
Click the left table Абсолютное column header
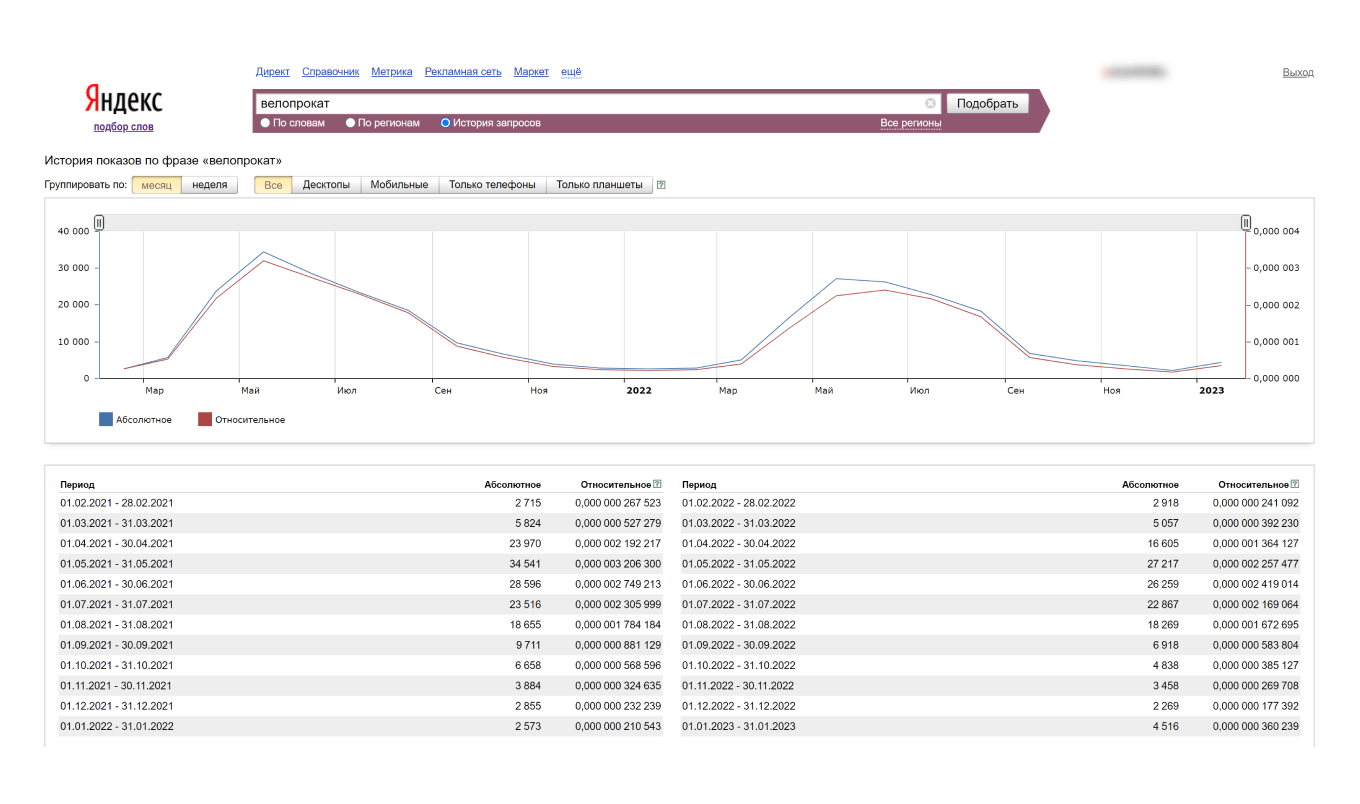click(x=513, y=484)
